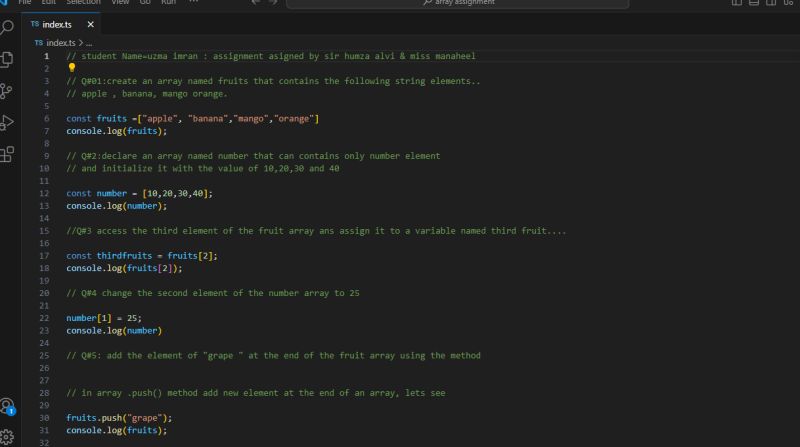
Task: Open the Go menu
Action: point(145,3)
